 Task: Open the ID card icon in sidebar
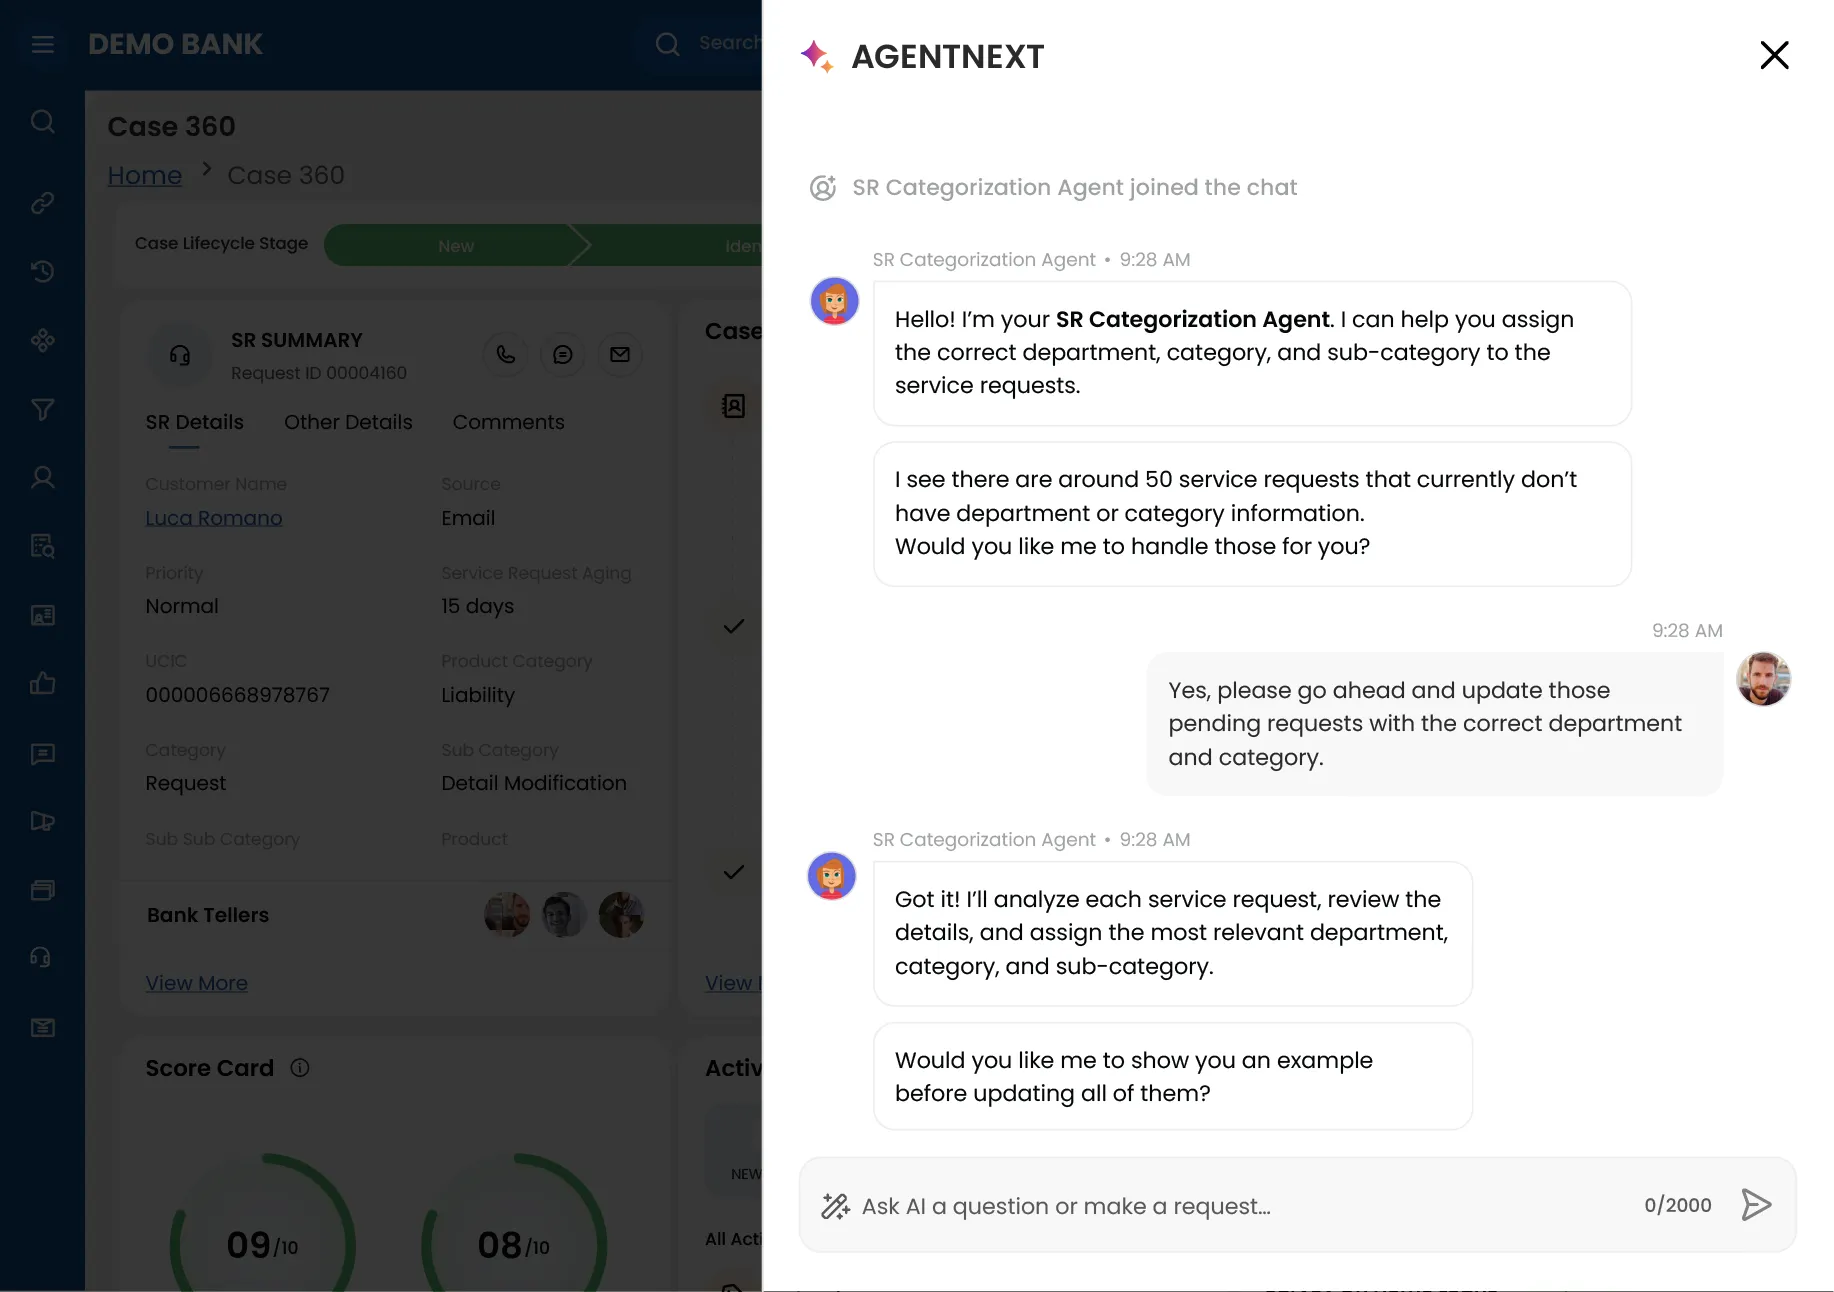coord(42,615)
